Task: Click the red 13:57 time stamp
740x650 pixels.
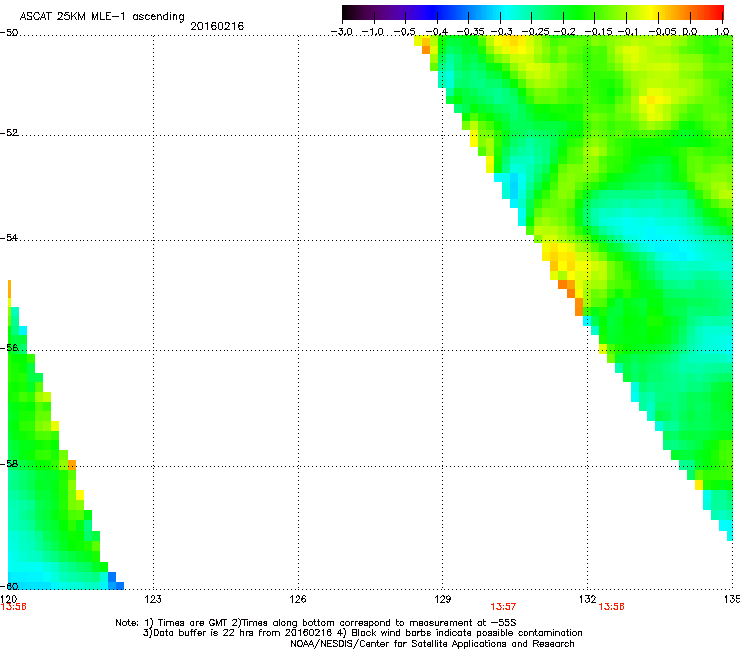Action: (503, 607)
